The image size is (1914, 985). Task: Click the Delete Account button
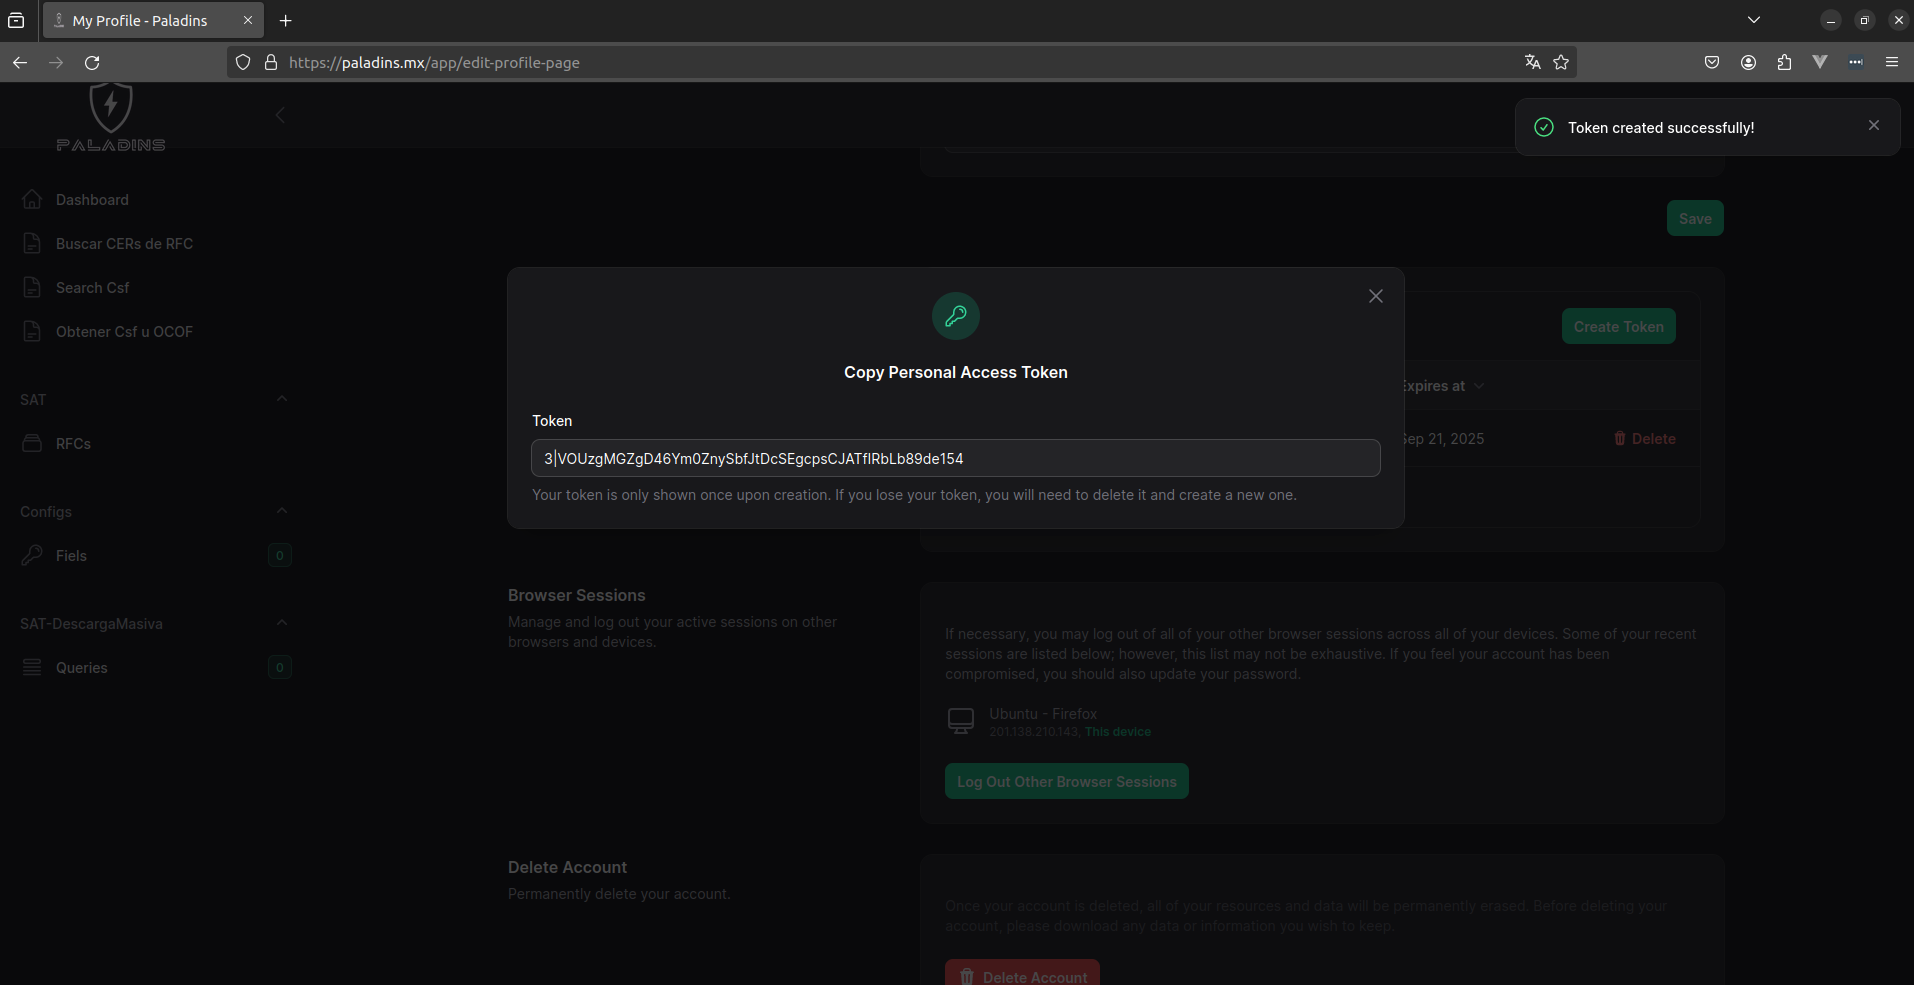pyautogui.click(x=1022, y=974)
